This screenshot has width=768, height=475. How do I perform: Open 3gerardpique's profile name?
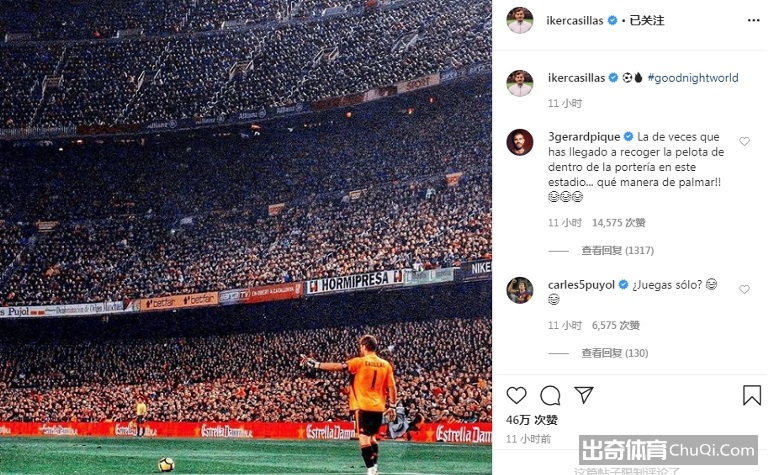point(584,137)
